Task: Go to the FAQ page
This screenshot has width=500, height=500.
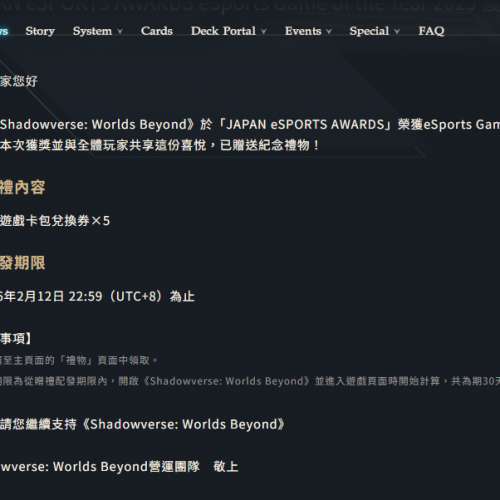Action: [431, 31]
